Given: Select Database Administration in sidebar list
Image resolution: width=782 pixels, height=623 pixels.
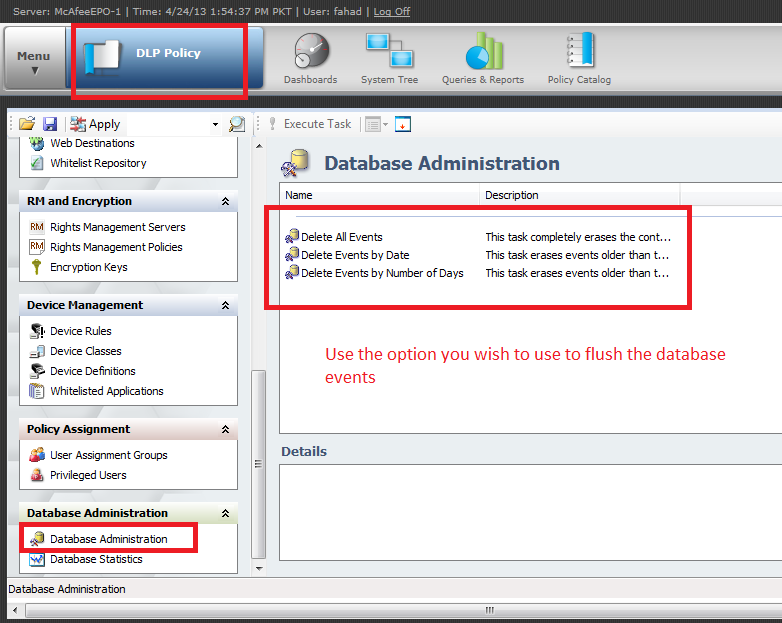Looking at the screenshot, I should pos(109,539).
